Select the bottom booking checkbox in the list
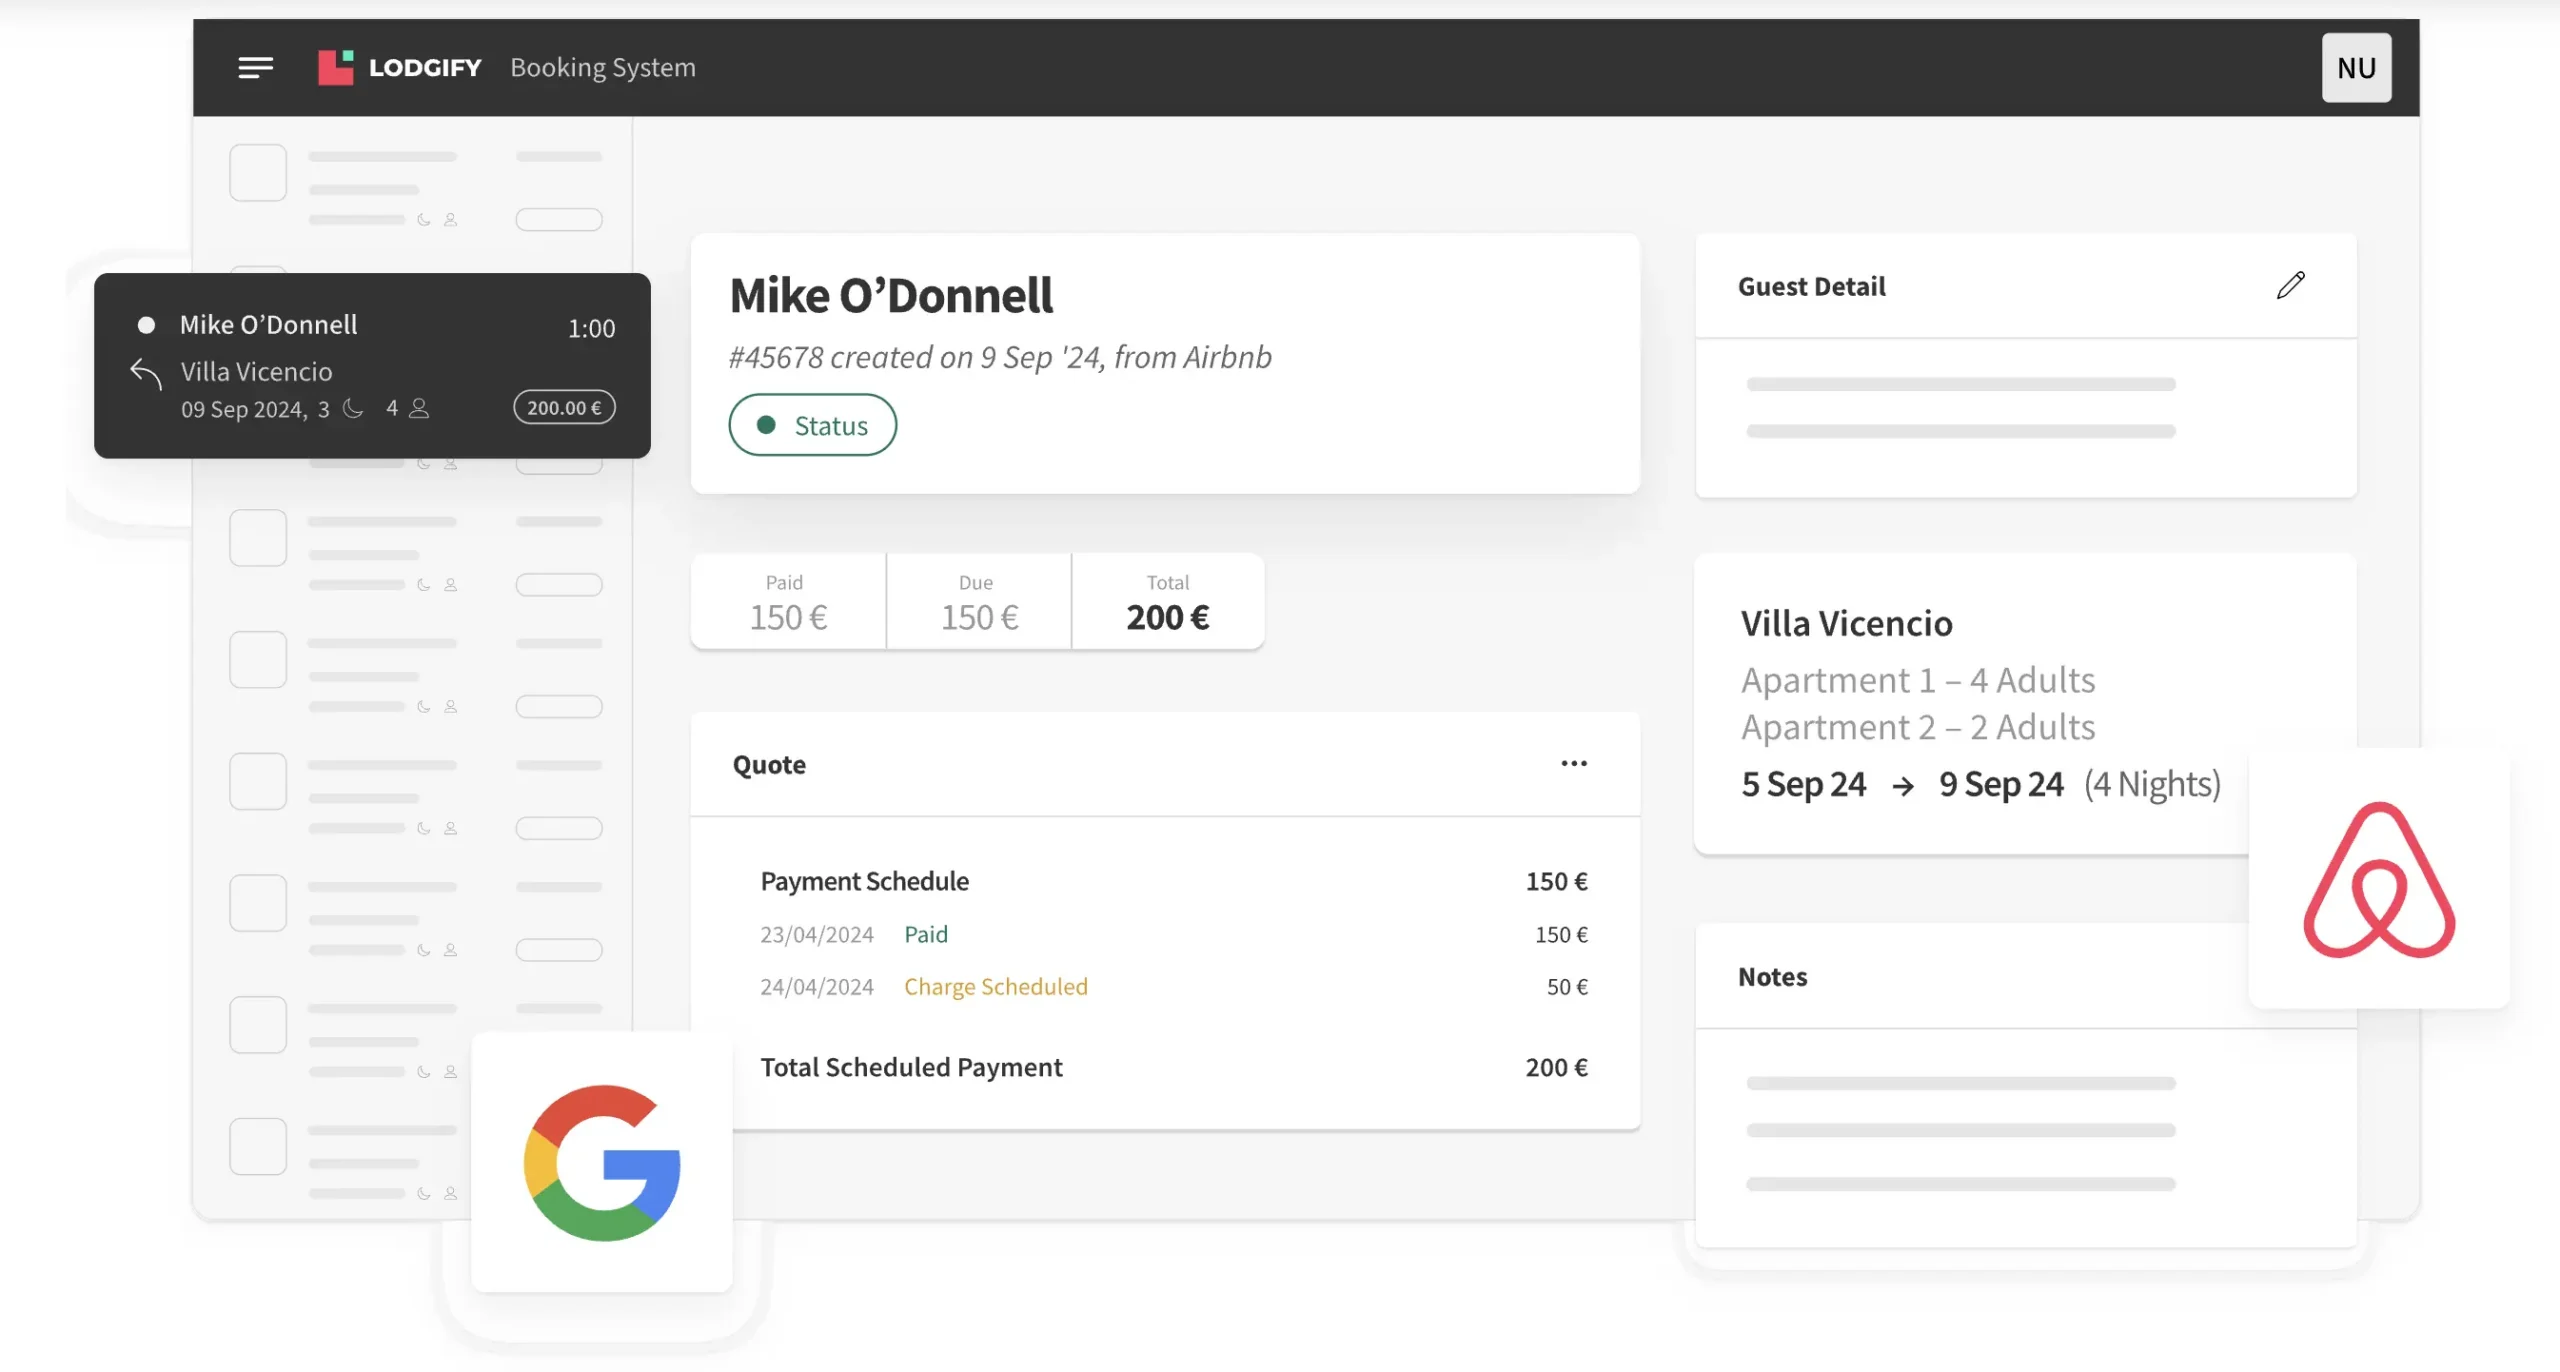This screenshot has width=2560, height=1372. point(258,1146)
